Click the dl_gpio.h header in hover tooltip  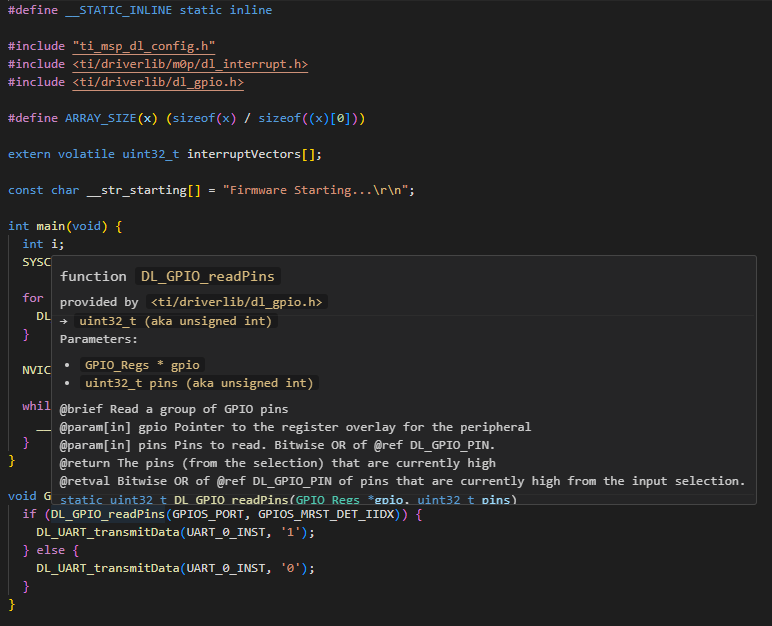click(x=238, y=302)
